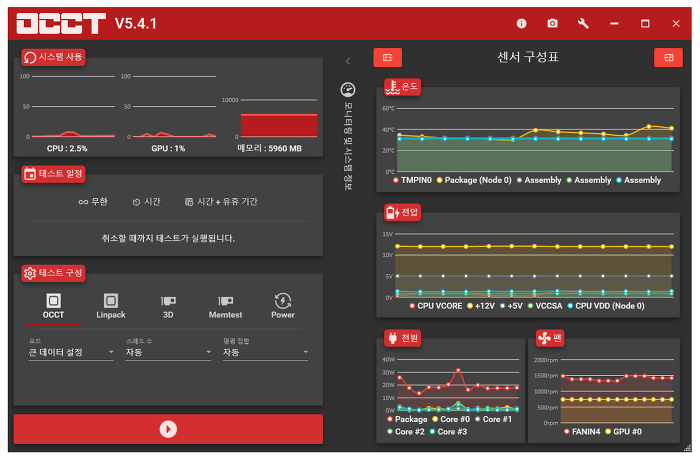Click the right red table layout button
Screen dimensions: 700x460
(668, 58)
